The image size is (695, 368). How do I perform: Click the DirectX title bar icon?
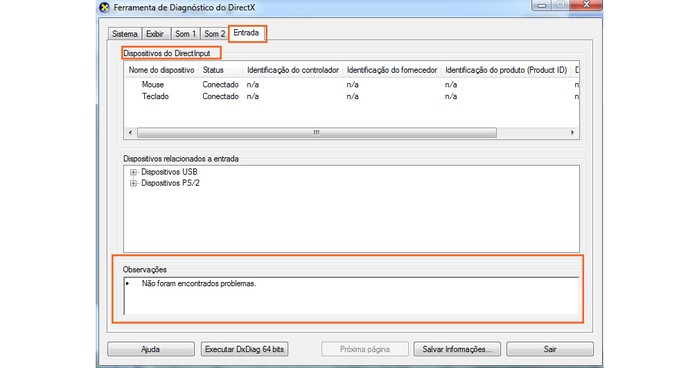click(105, 7)
